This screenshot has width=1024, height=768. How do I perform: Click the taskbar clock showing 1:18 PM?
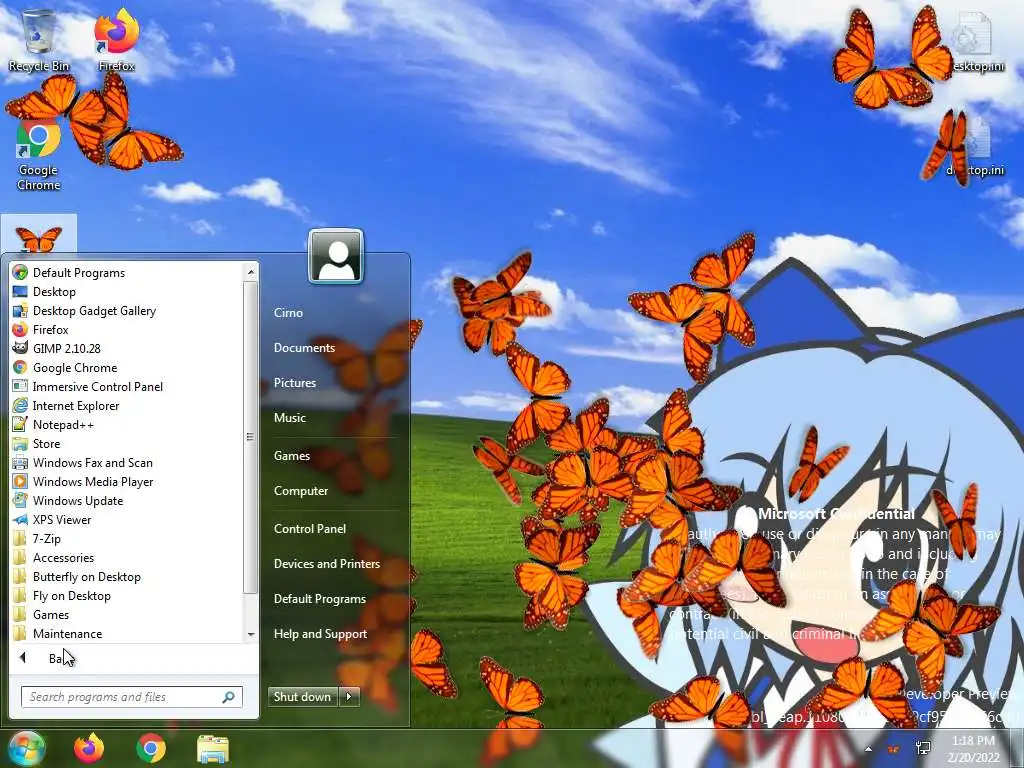click(973, 749)
